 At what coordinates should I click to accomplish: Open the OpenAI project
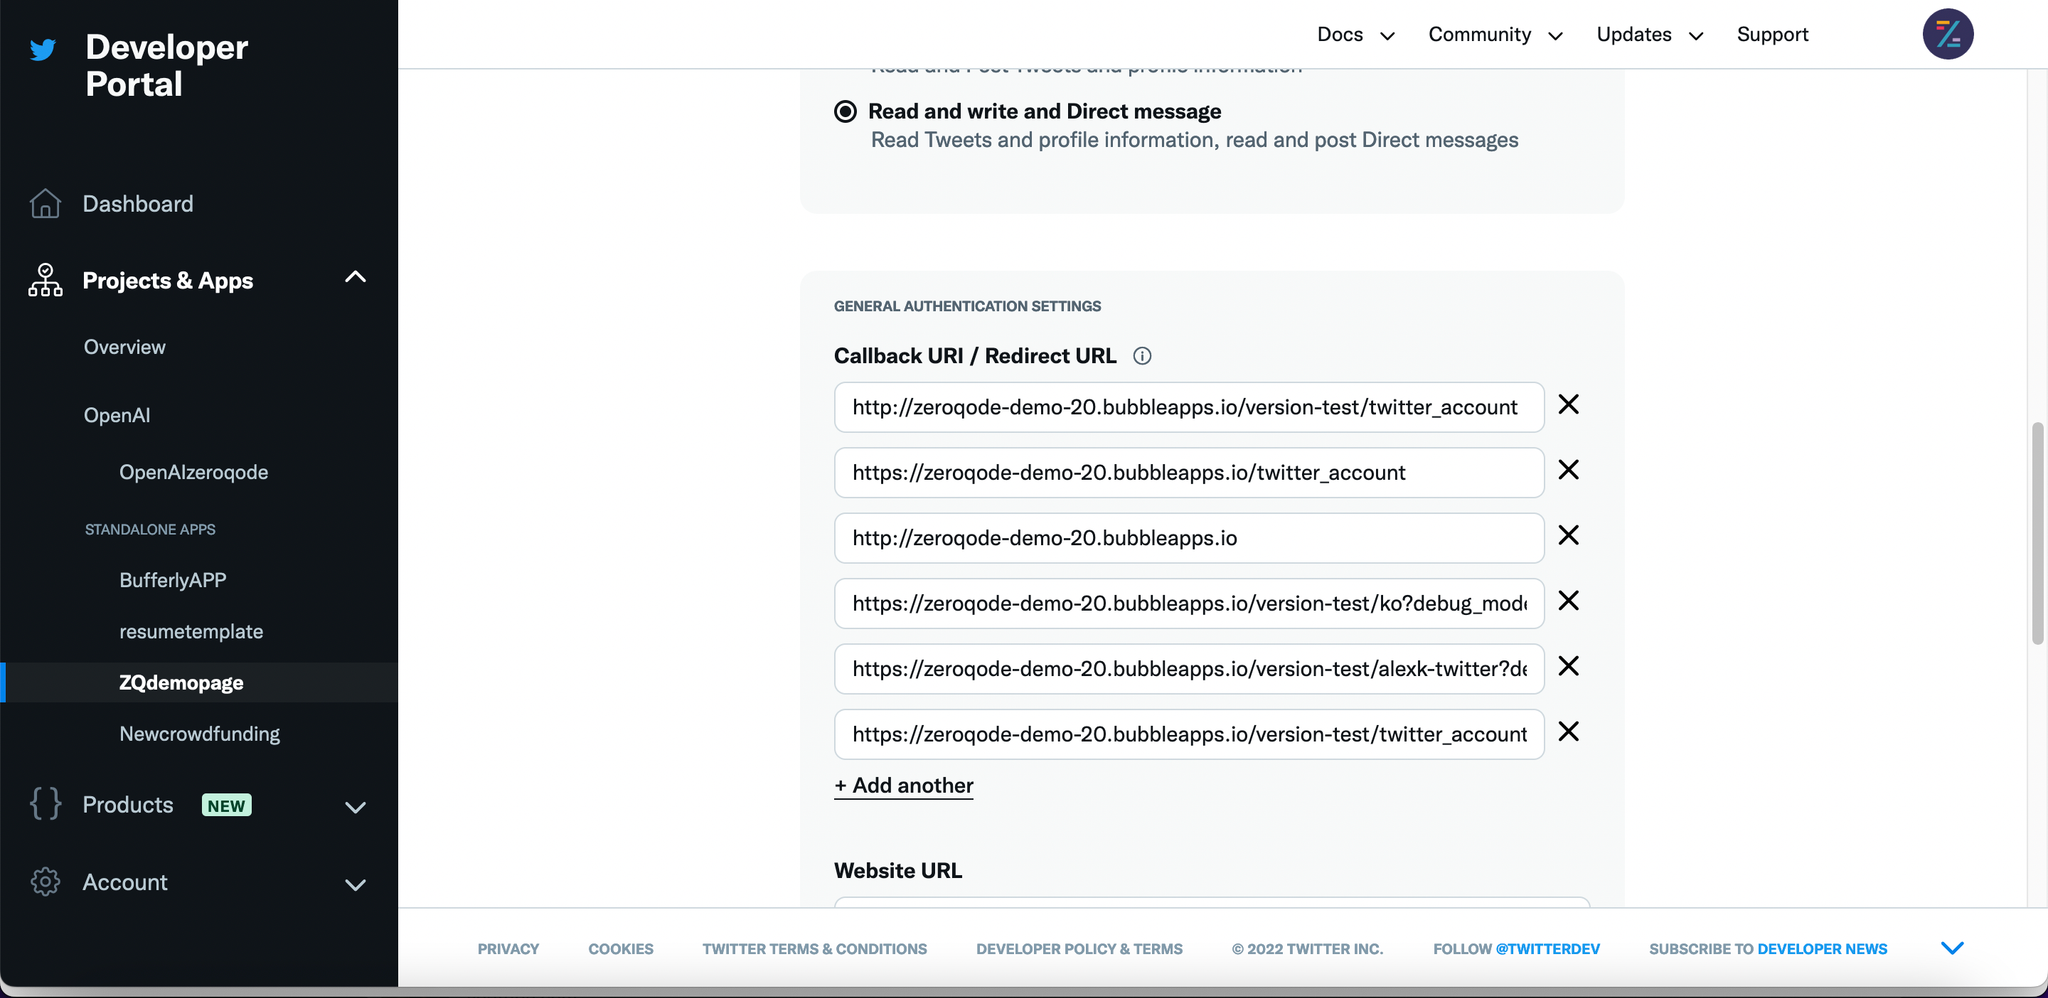[x=117, y=415]
